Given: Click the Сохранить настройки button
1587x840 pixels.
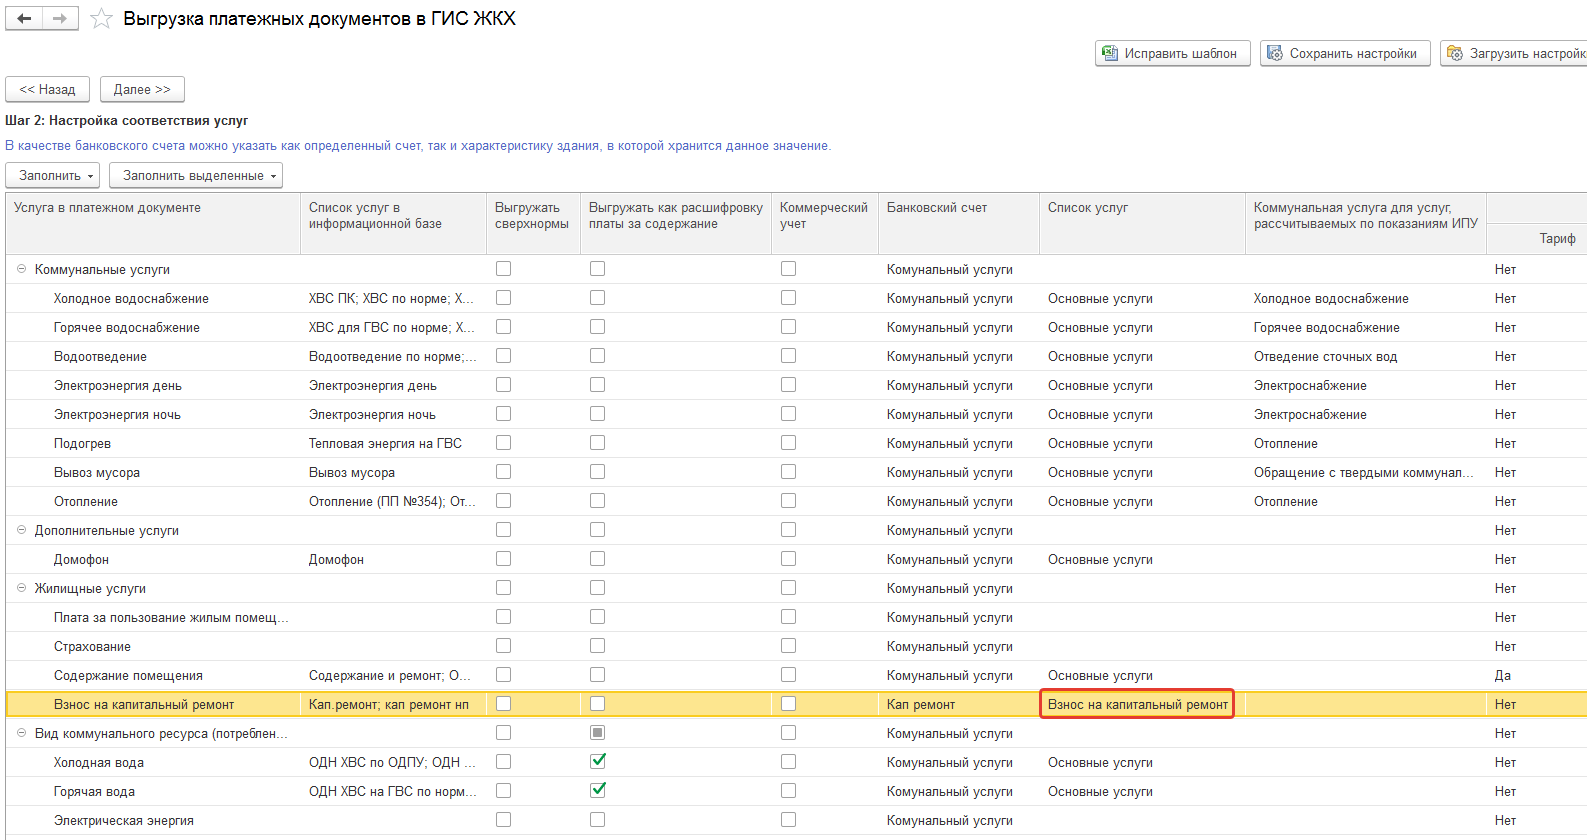Looking at the screenshot, I should click(x=1344, y=53).
